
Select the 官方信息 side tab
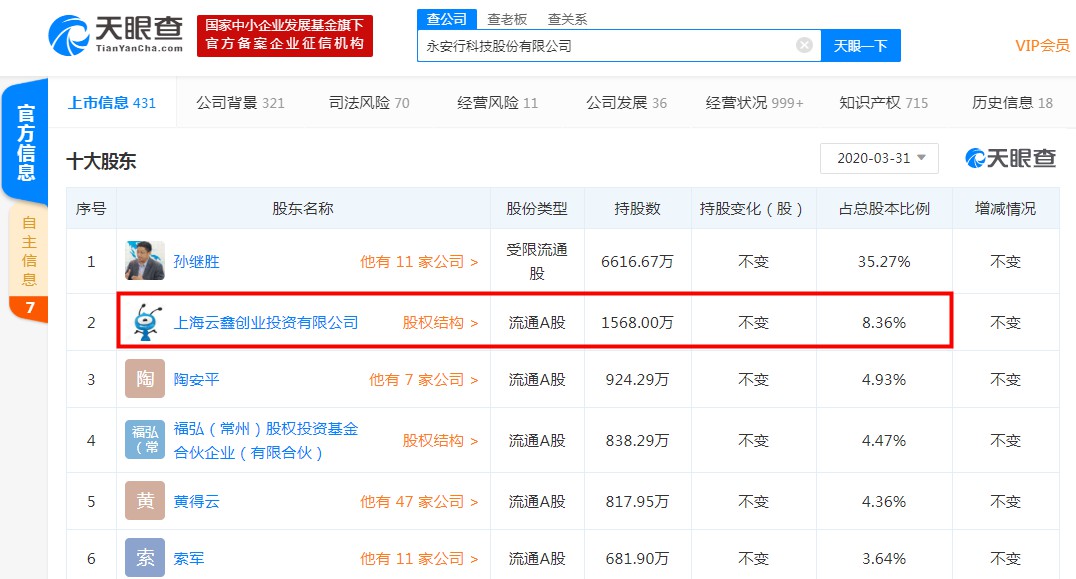tap(25, 142)
